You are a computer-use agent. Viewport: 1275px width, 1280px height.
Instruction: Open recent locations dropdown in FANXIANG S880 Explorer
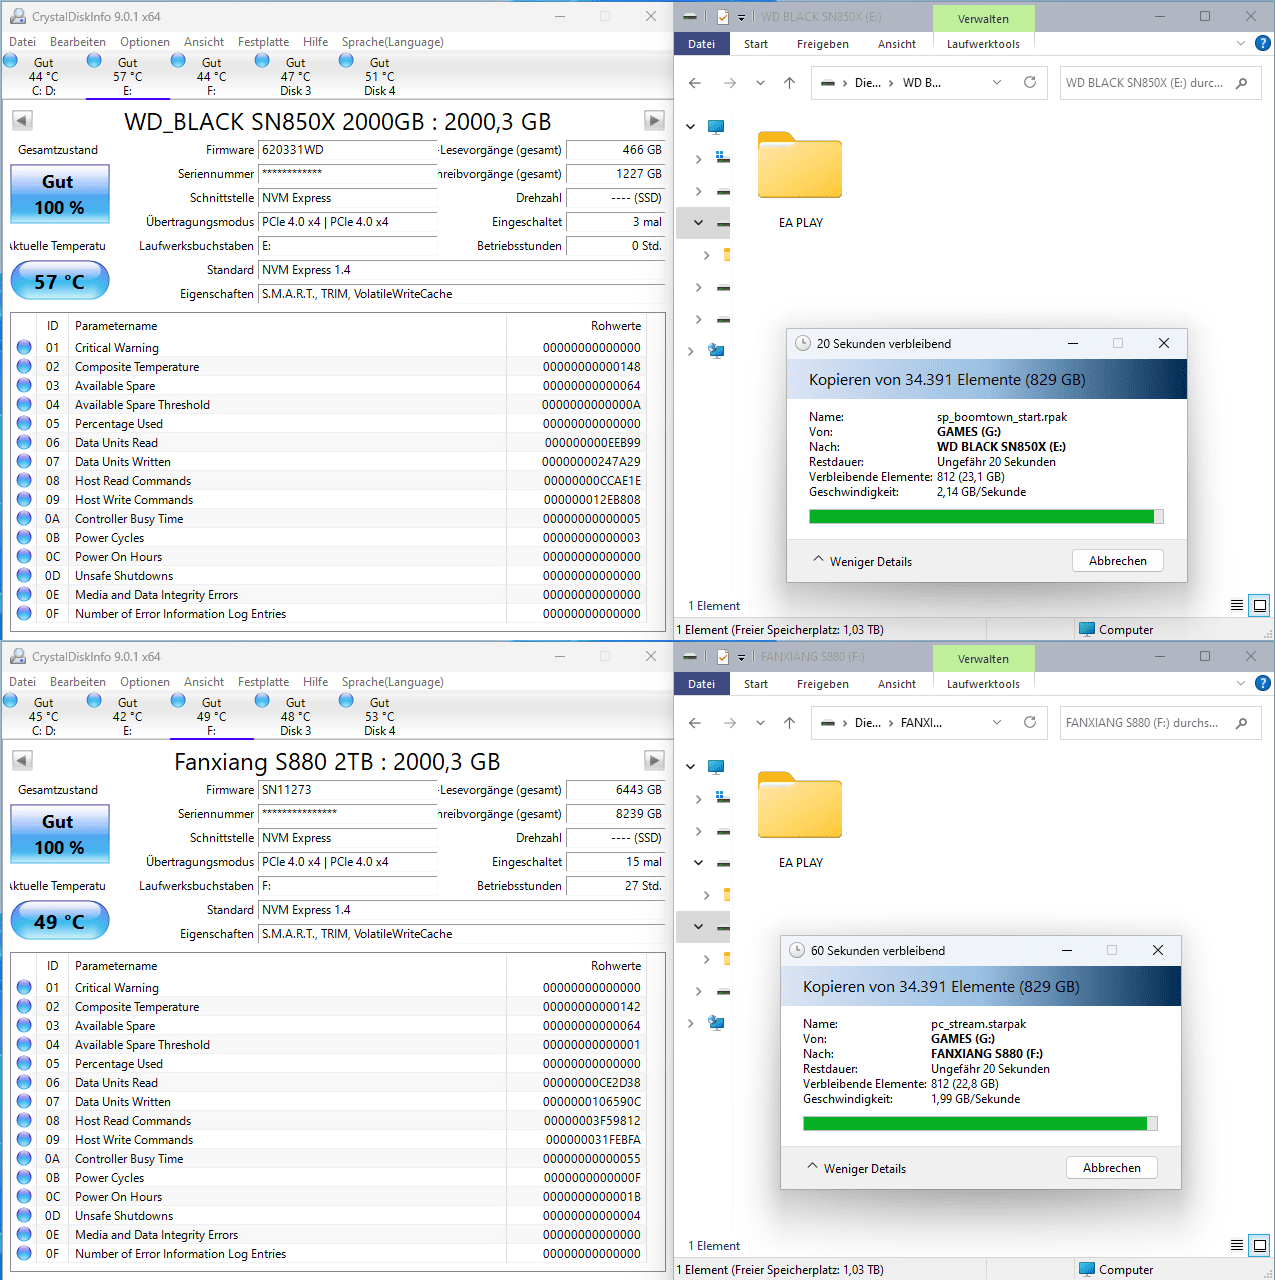pos(760,723)
